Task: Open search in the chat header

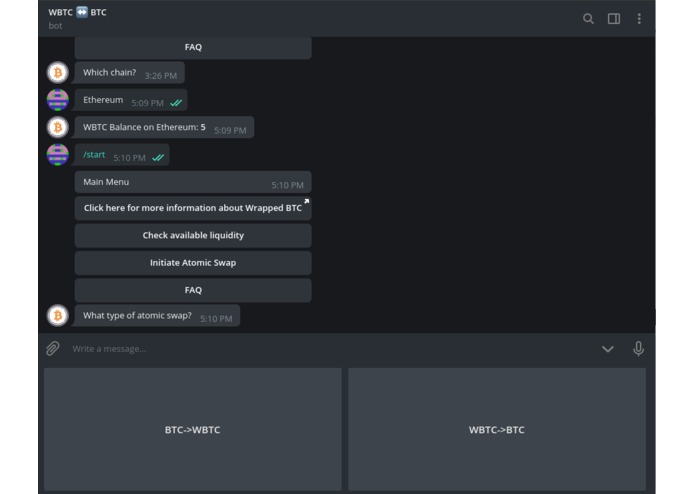Action: [x=588, y=19]
